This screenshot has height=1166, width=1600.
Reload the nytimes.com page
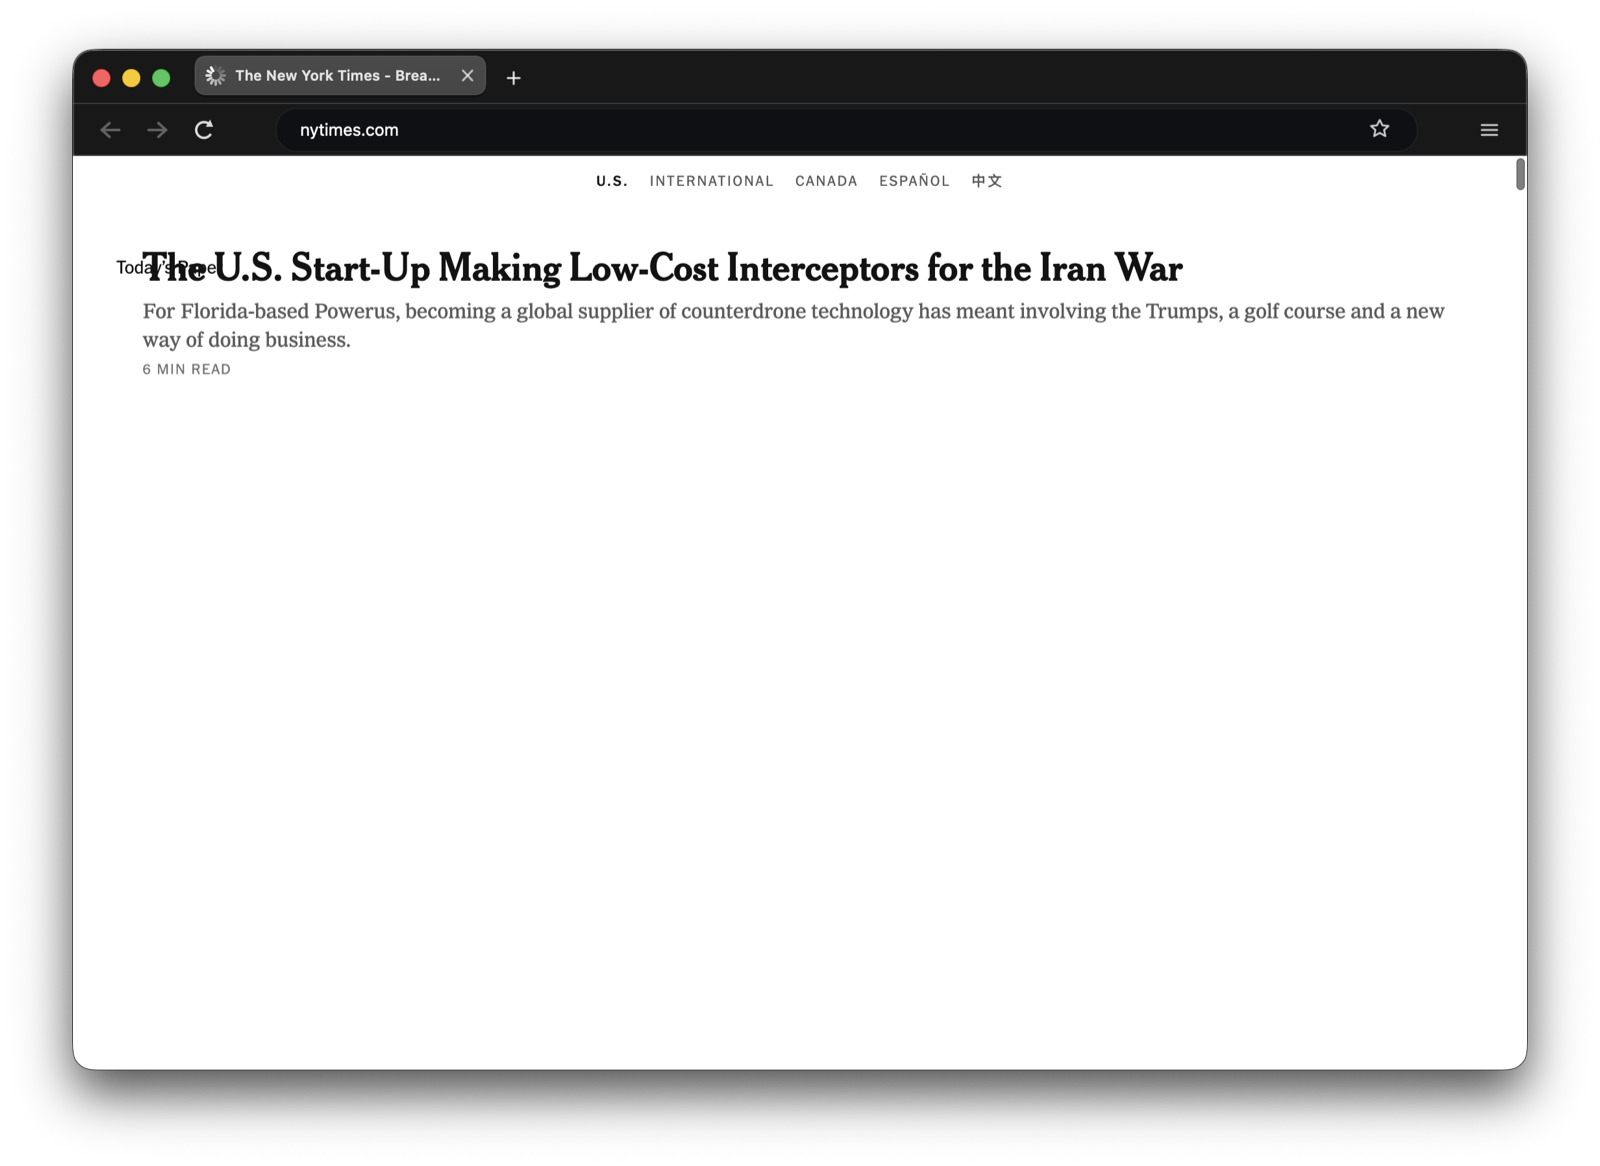[204, 130]
